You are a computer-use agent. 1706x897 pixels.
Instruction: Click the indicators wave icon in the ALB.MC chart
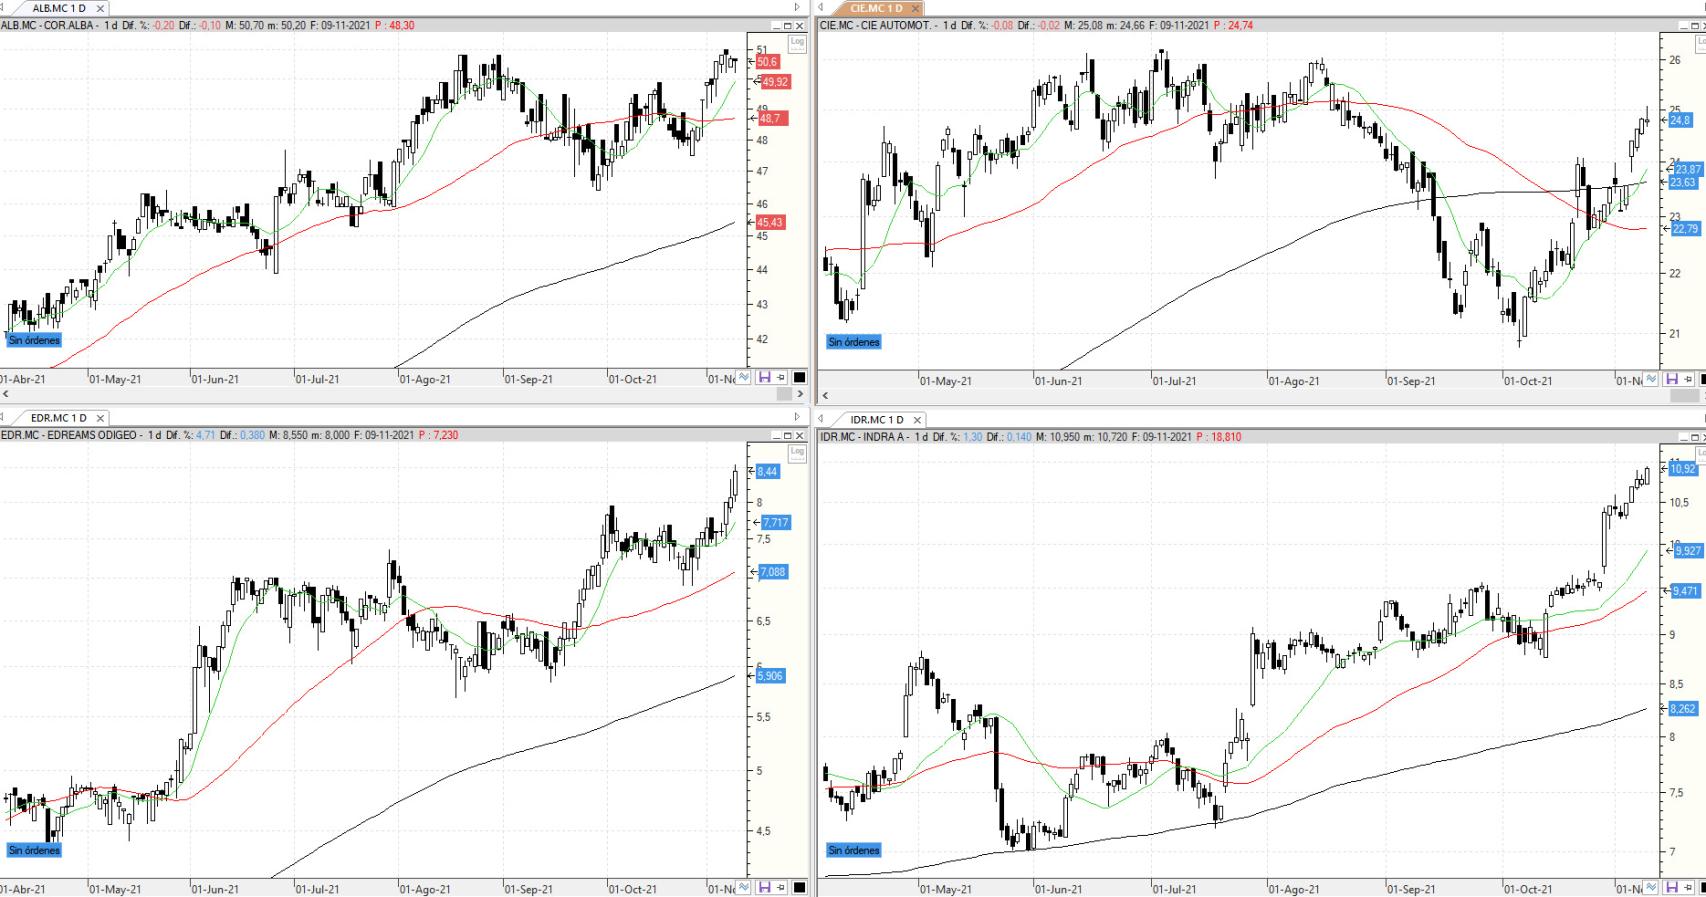point(744,378)
